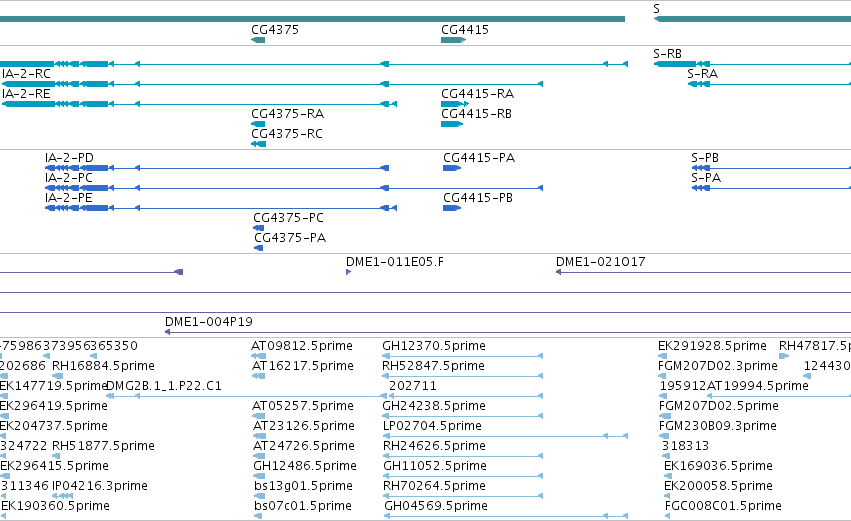Screen dimensions: 851x521
Task: Select EK296415.5prime EST label
Action: coord(54,466)
